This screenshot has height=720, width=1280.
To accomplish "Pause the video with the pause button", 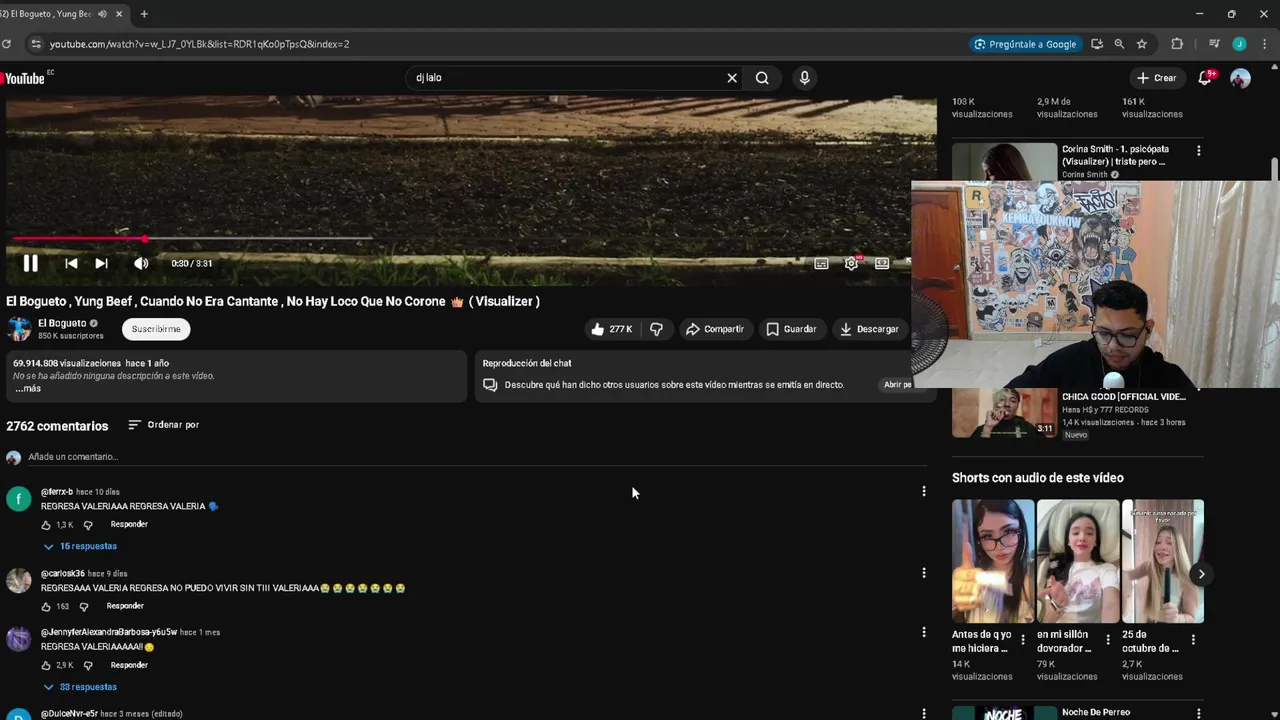I will 30,263.
